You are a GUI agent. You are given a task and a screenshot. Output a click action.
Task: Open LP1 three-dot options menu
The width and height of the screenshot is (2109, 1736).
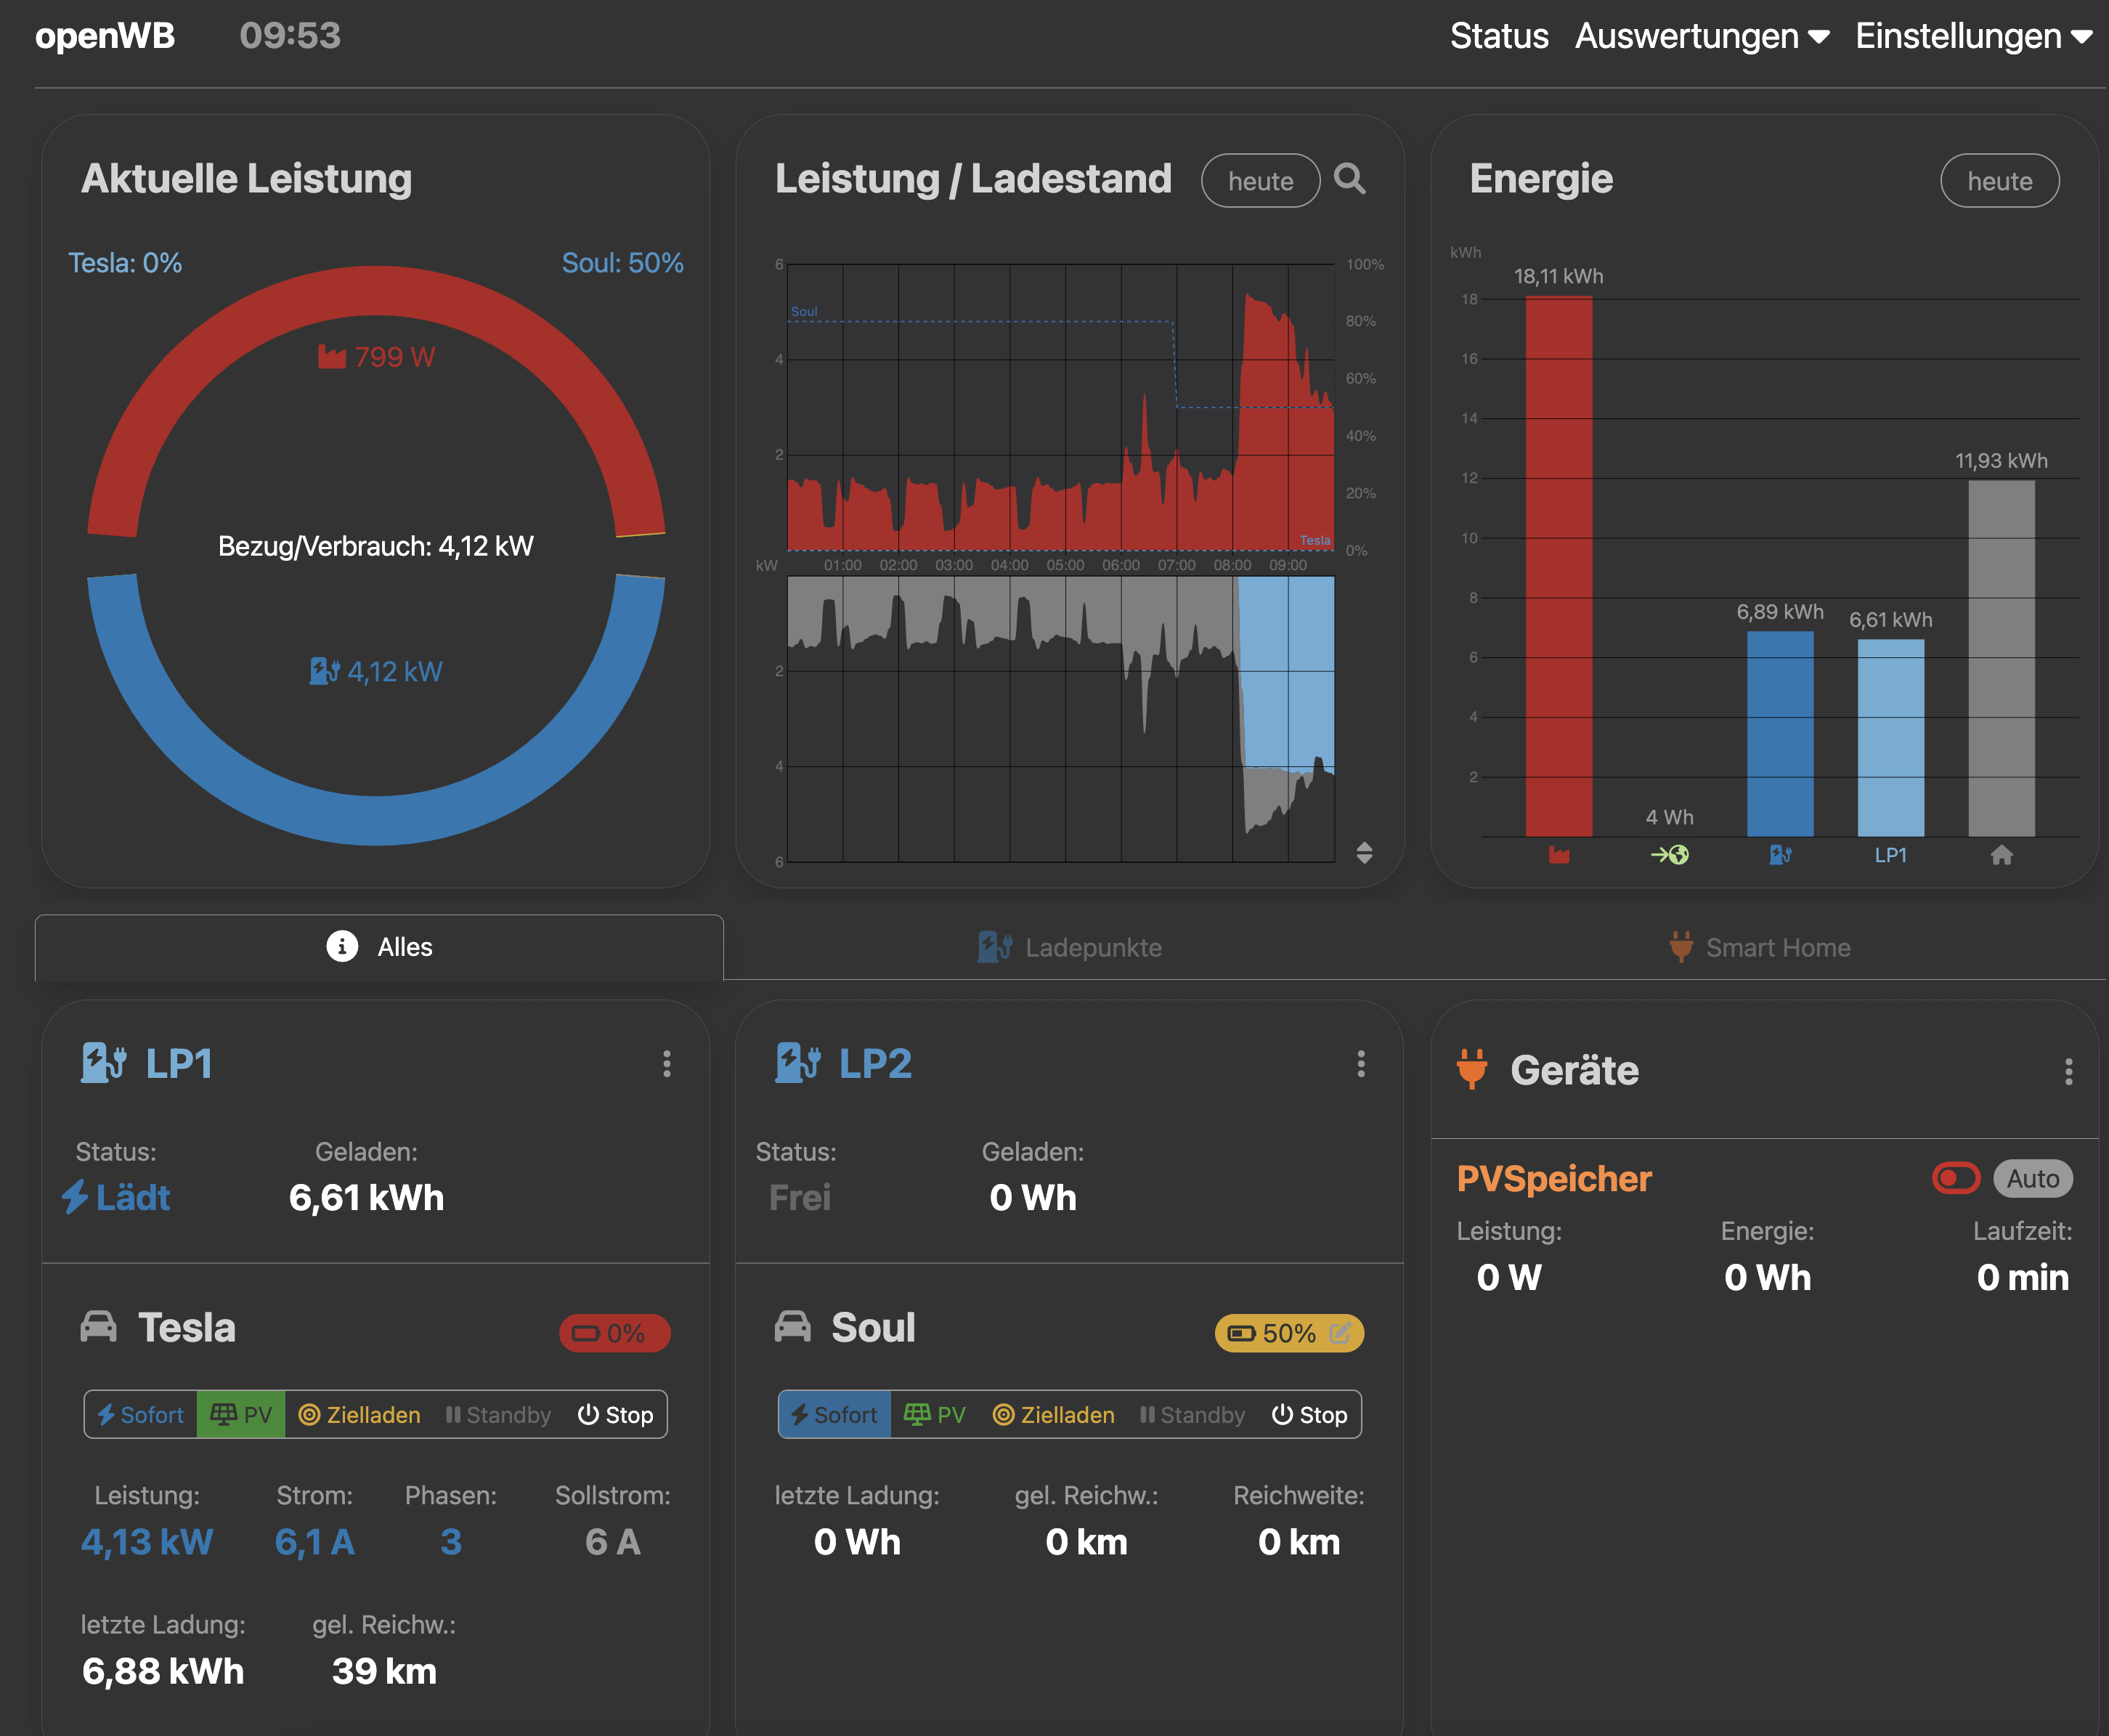click(x=666, y=1063)
